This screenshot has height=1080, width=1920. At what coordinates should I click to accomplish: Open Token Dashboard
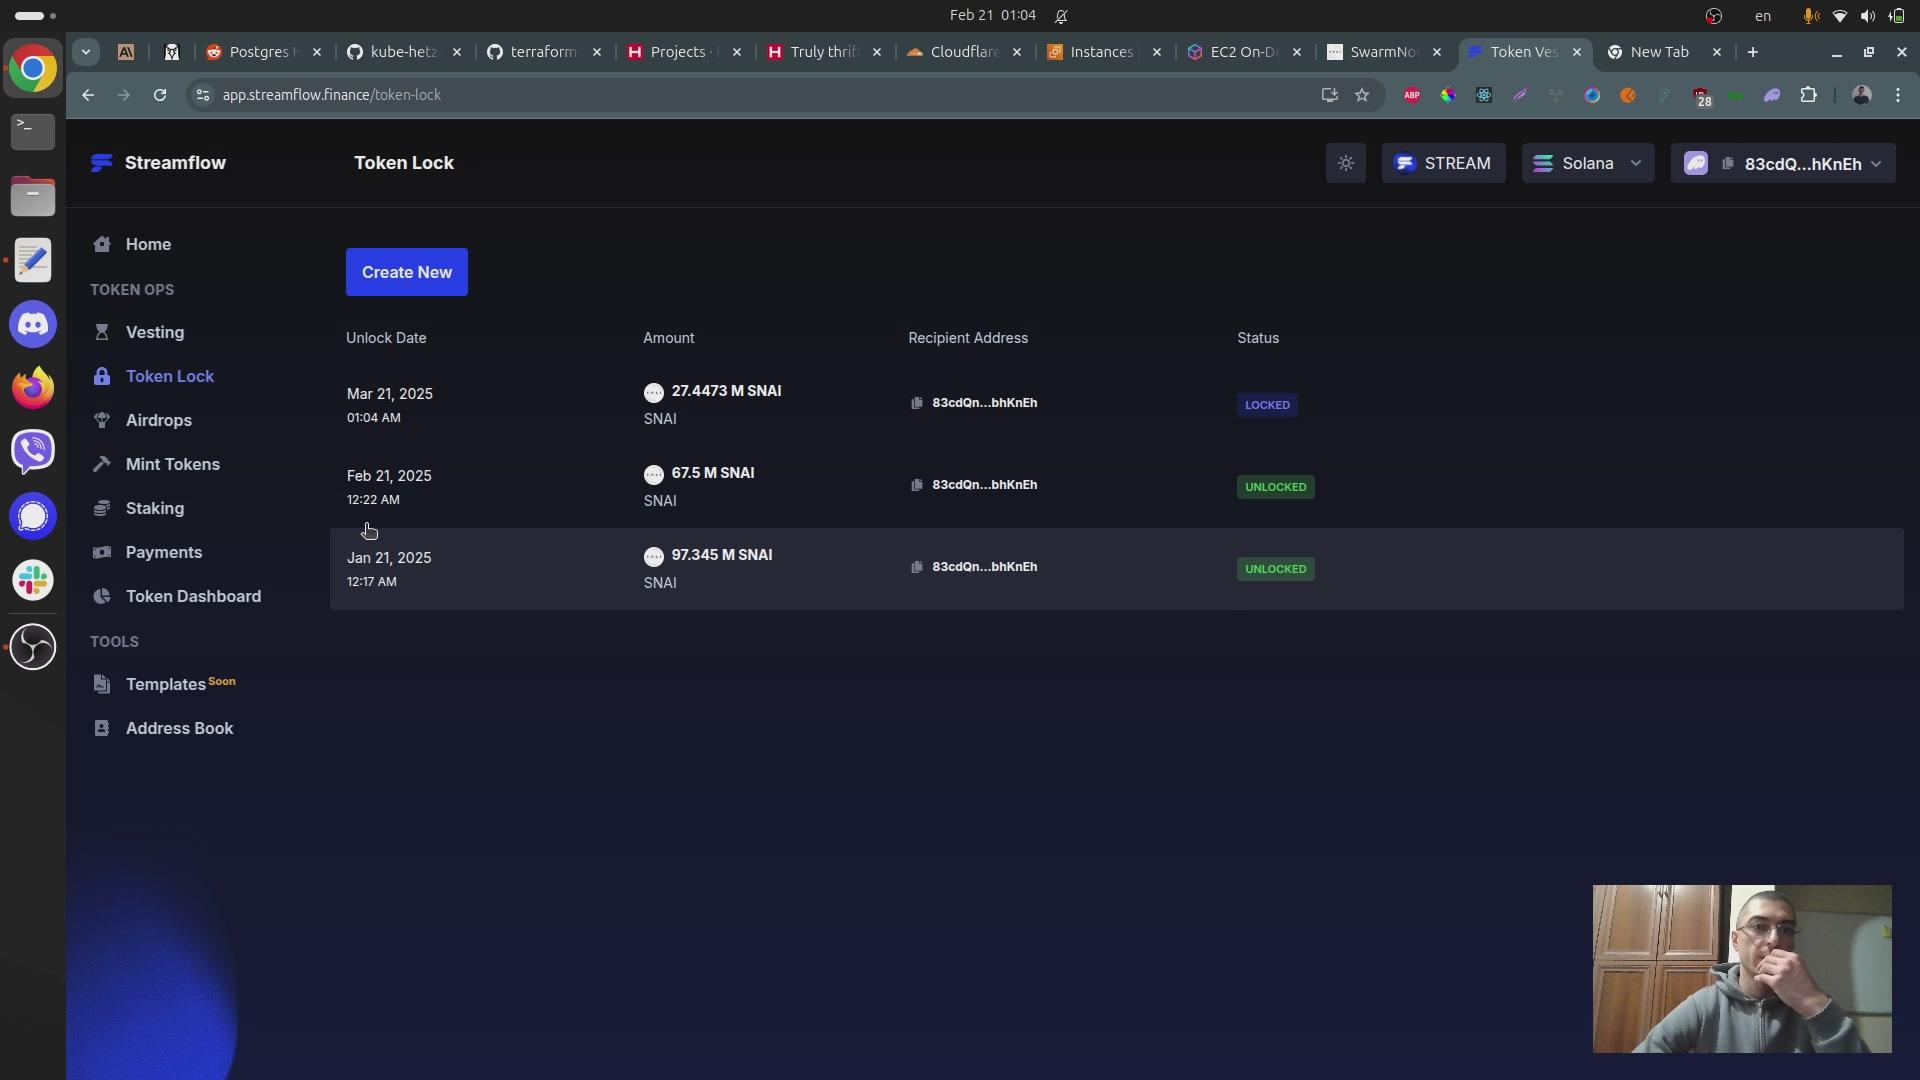coord(193,596)
